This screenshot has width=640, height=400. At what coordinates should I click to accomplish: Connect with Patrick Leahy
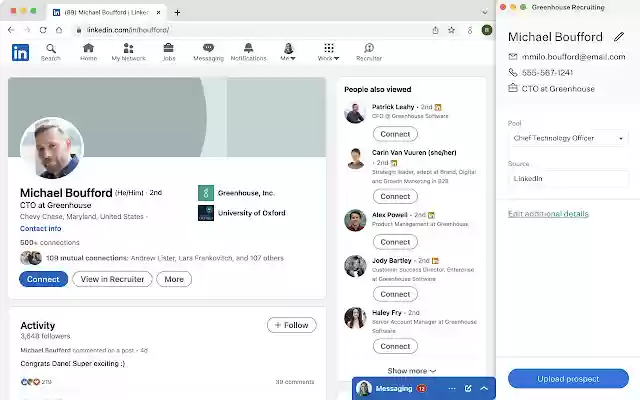pyautogui.click(x=395, y=134)
